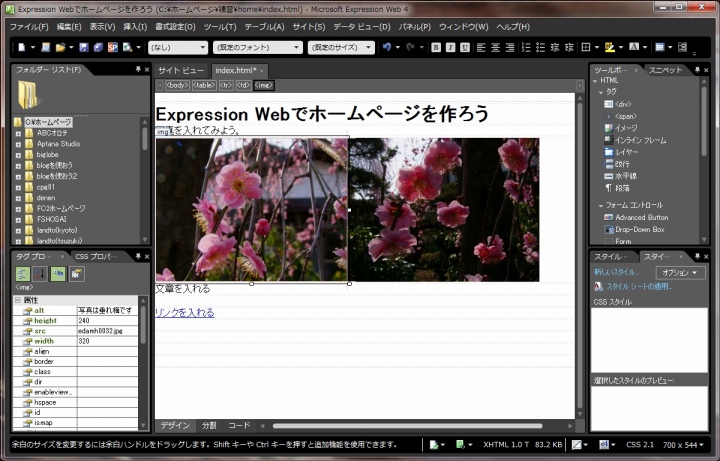This screenshot has height=461, width=720.
Task: Switch to the コード view tab
Action: 239,425
